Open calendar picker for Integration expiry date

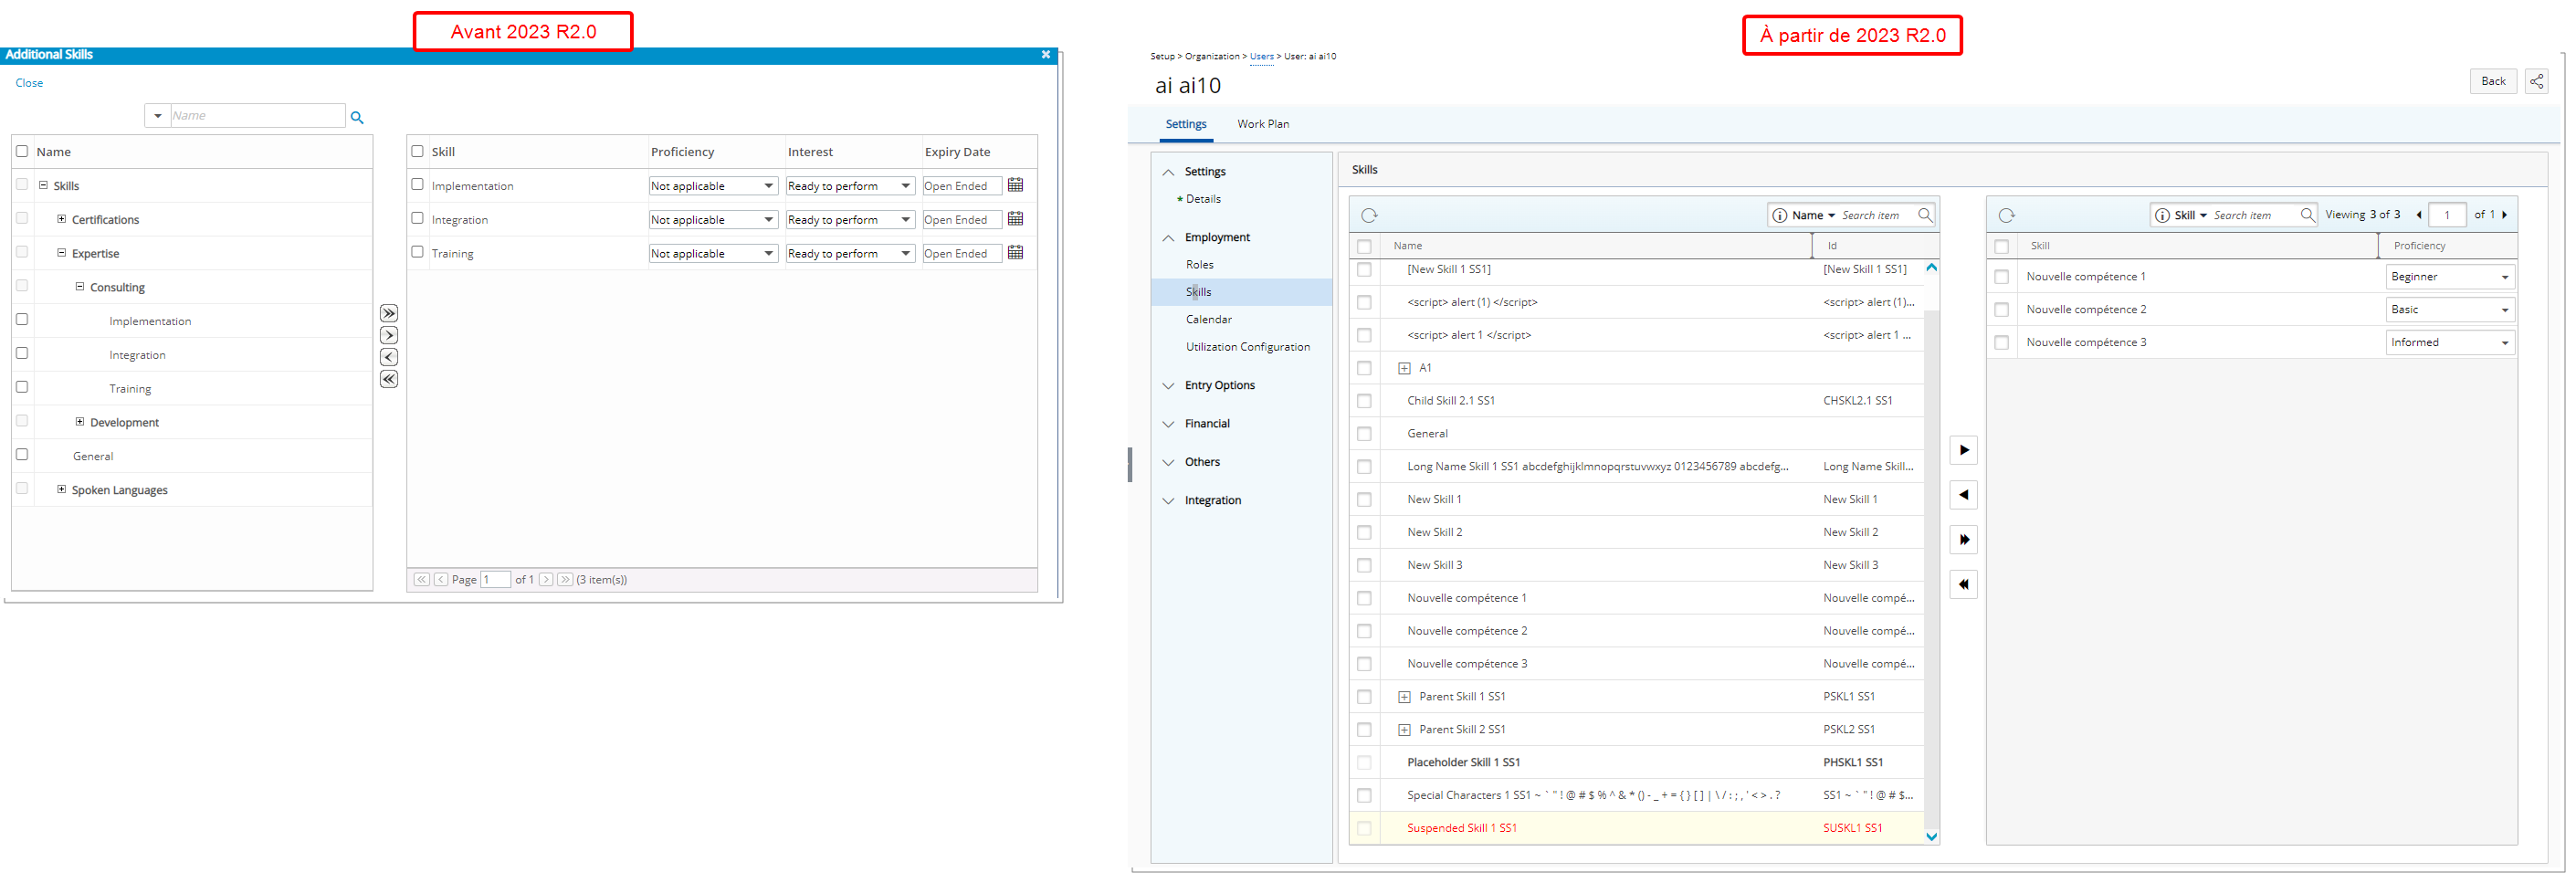[x=1015, y=219]
